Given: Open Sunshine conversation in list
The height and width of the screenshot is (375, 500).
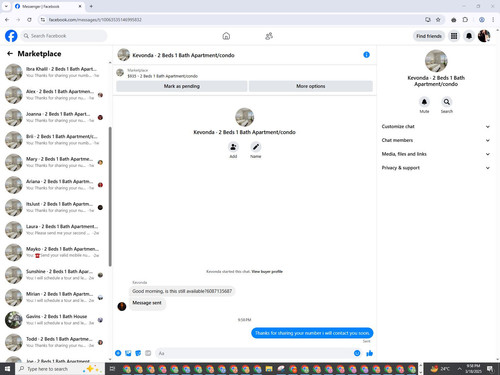Looking at the screenshot, I should pos(55,275).
